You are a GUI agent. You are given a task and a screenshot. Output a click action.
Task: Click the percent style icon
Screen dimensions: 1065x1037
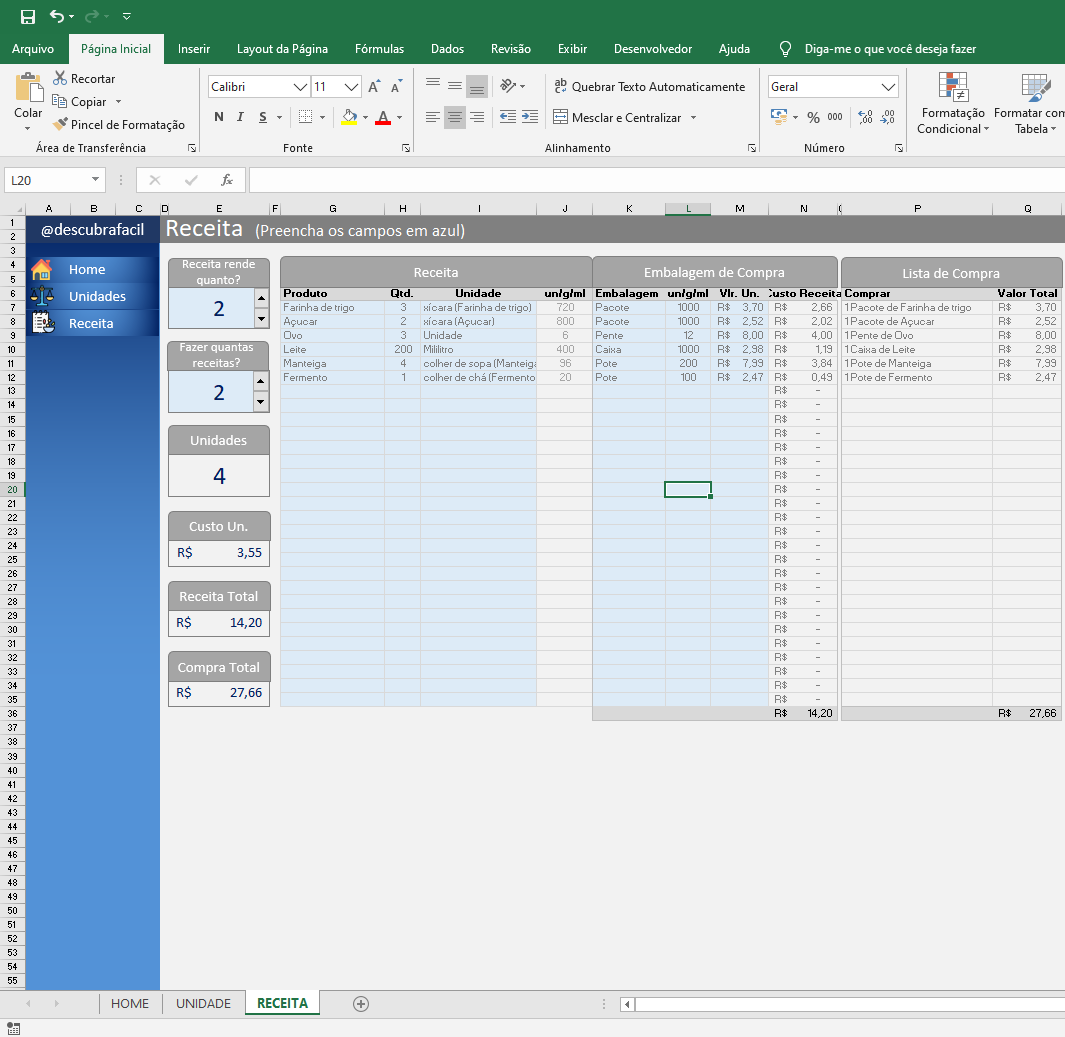[813, 118]
